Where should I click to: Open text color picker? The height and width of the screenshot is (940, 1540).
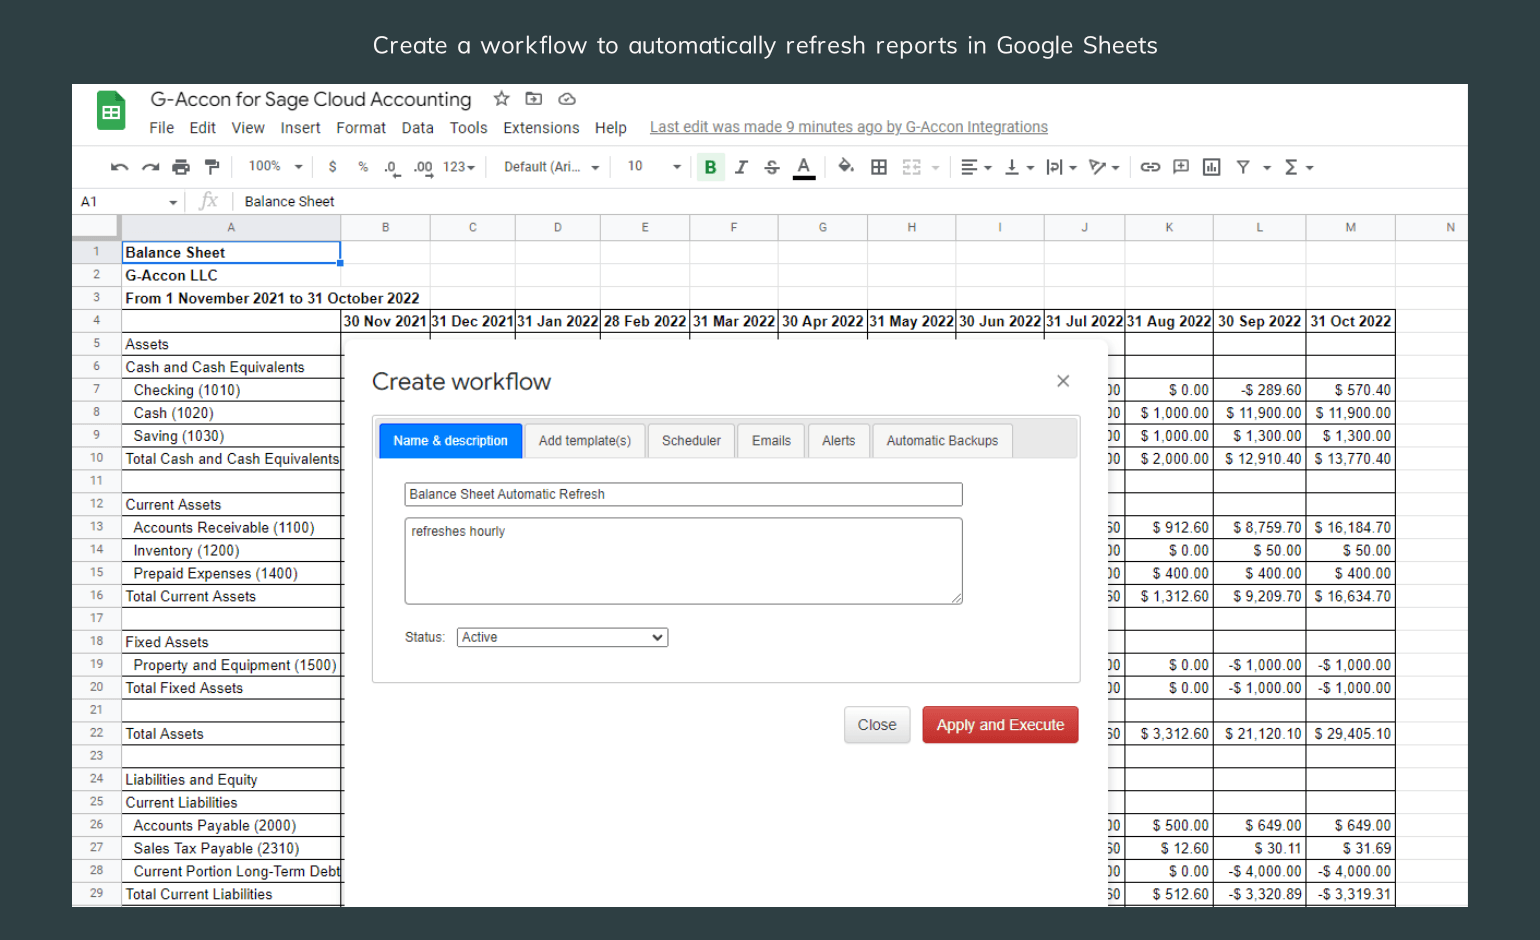click(804, 167)
